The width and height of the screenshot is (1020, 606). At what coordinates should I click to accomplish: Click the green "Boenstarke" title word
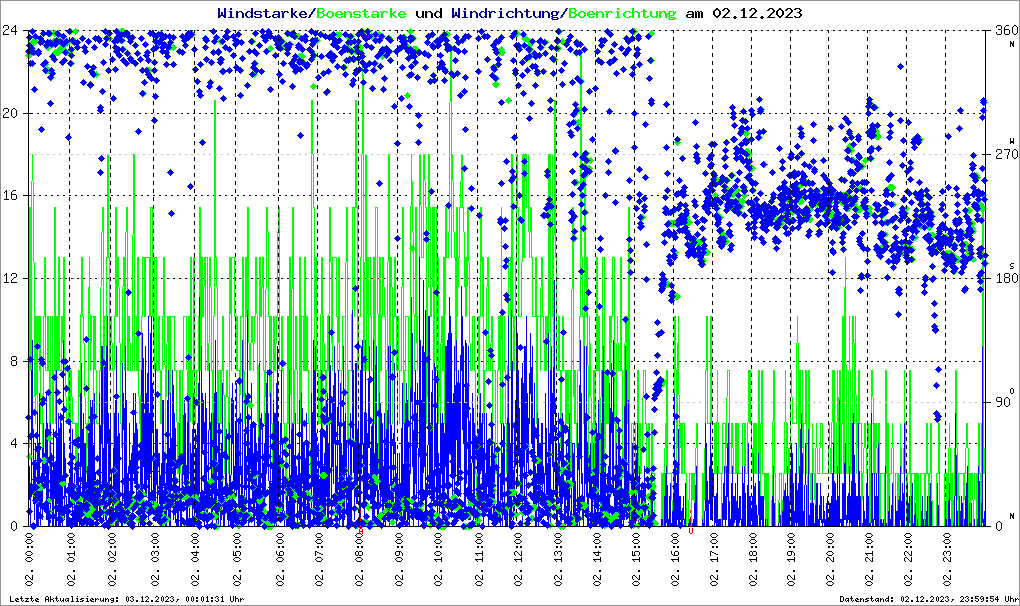point(361,13)
